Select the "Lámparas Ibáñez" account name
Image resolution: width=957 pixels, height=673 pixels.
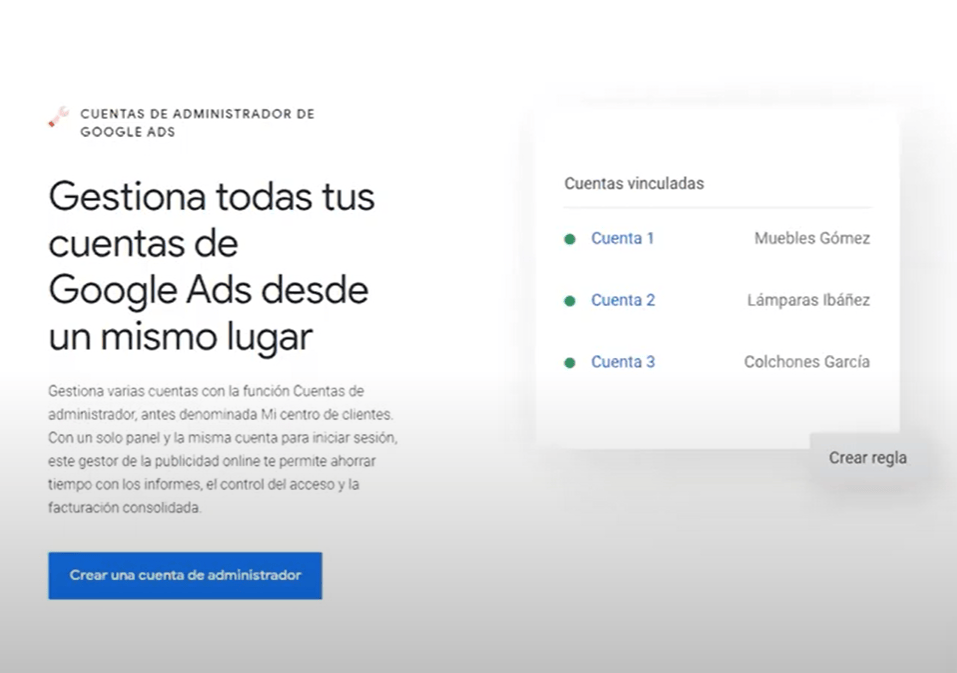pyautogui.click(x=807, y=300)
